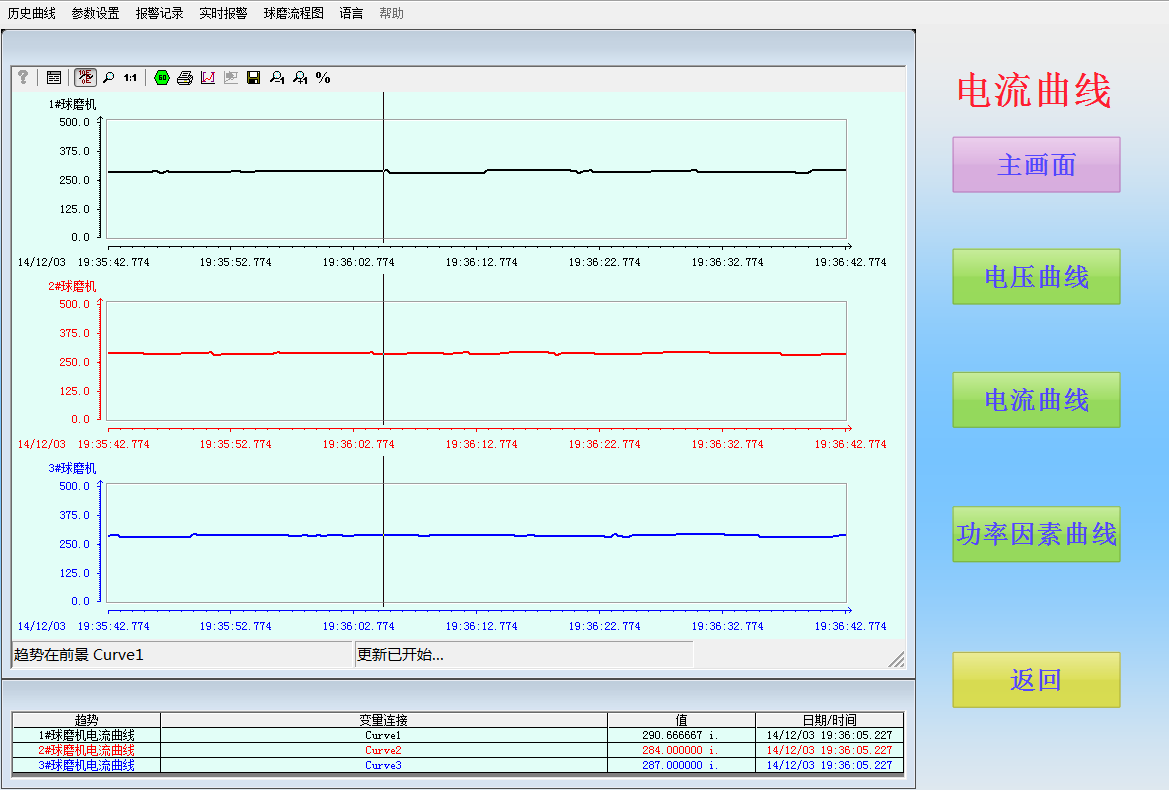Go to 主画面 with the purple button
The image size is (1169, 790).
click(x=1036, y=165)
